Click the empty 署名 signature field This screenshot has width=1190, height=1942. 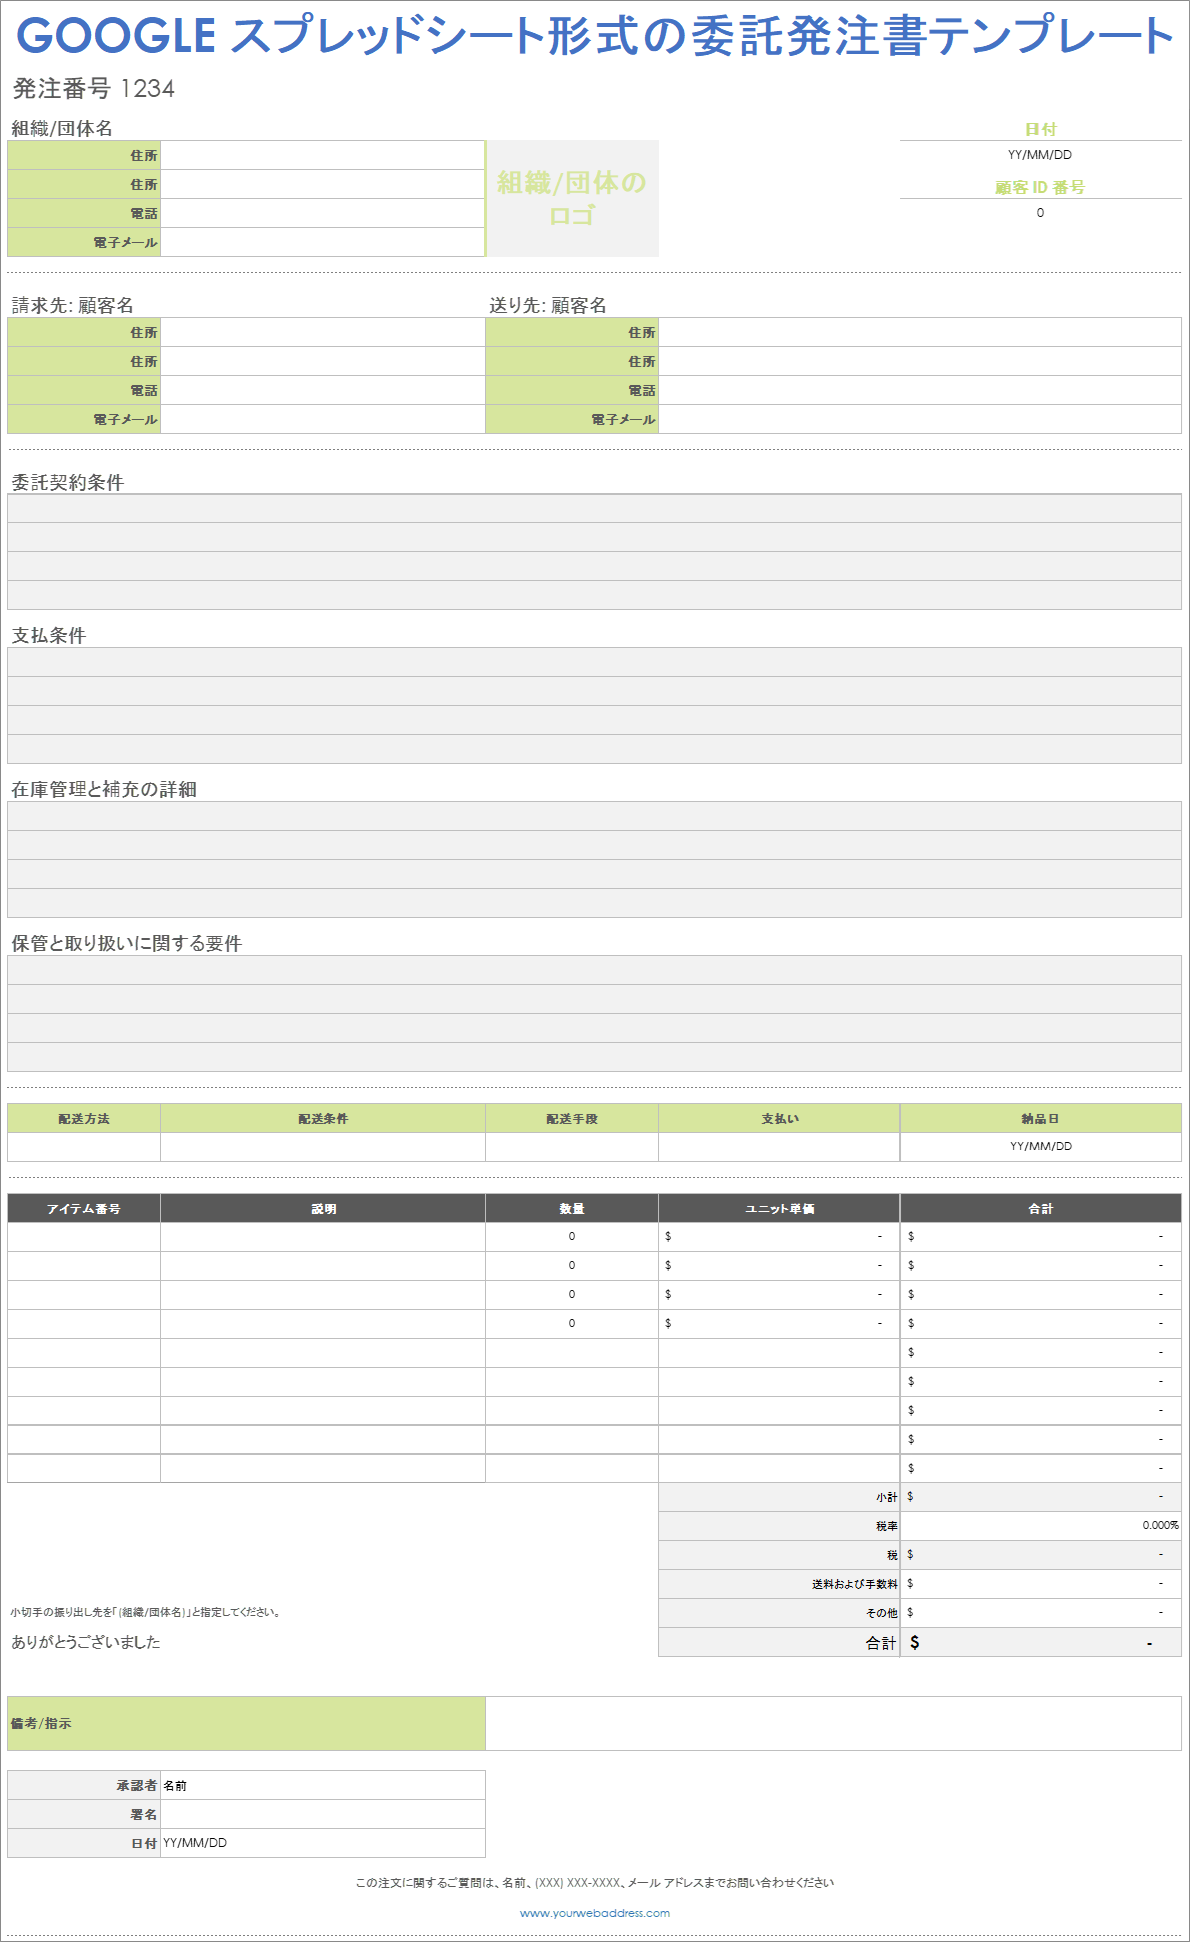322,1814
